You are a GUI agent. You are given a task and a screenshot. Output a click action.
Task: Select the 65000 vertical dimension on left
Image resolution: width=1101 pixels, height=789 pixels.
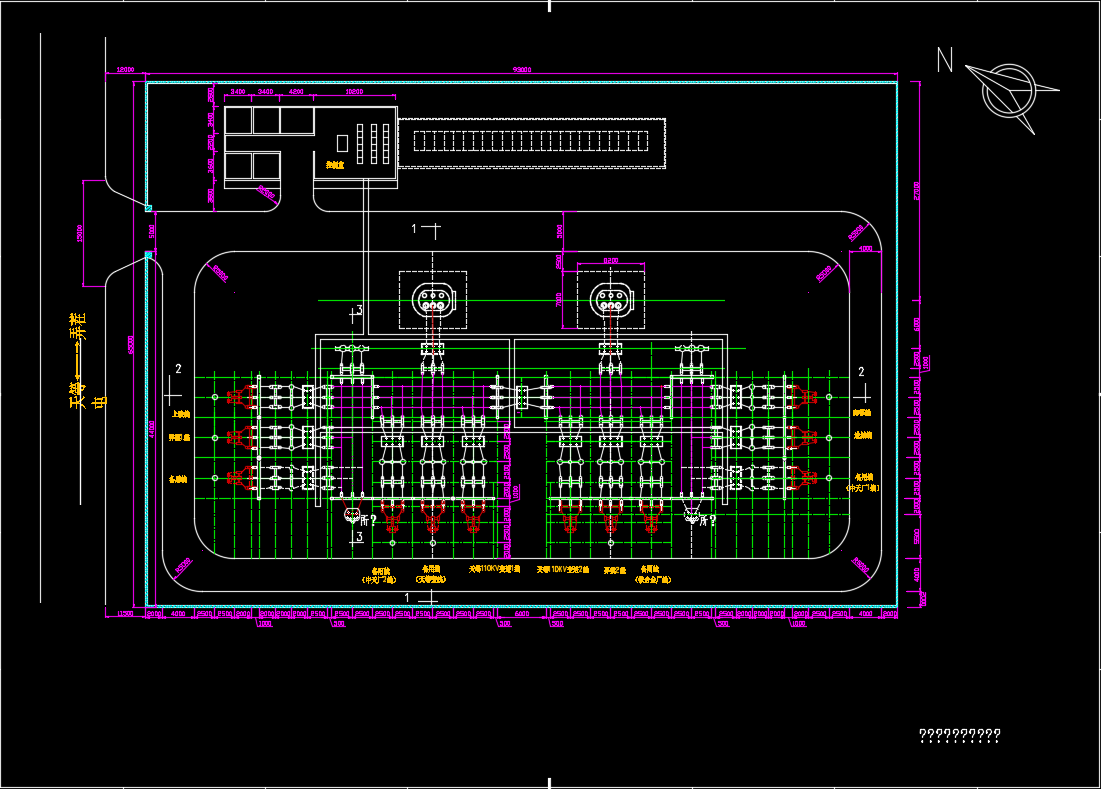click(x=131, y=345)
